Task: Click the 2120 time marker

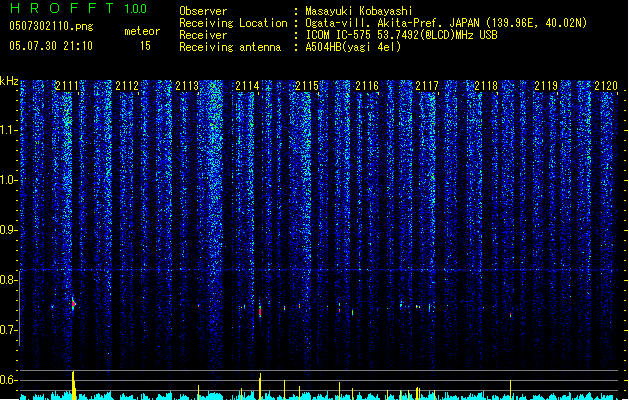Action: (606, 86)
